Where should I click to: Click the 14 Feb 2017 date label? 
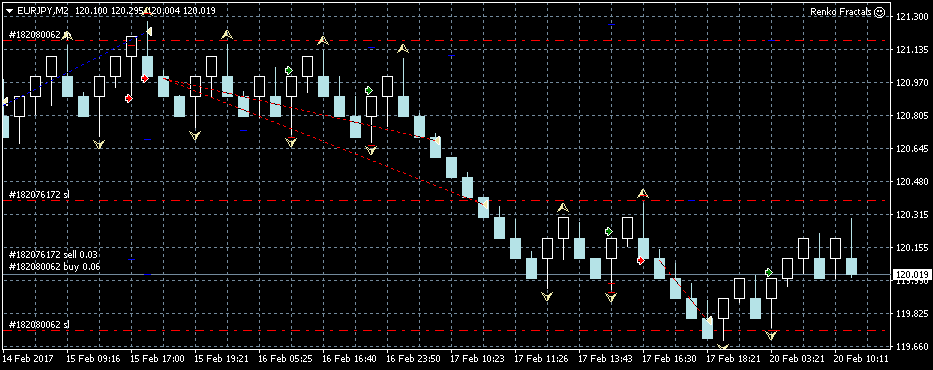[28, 359]
